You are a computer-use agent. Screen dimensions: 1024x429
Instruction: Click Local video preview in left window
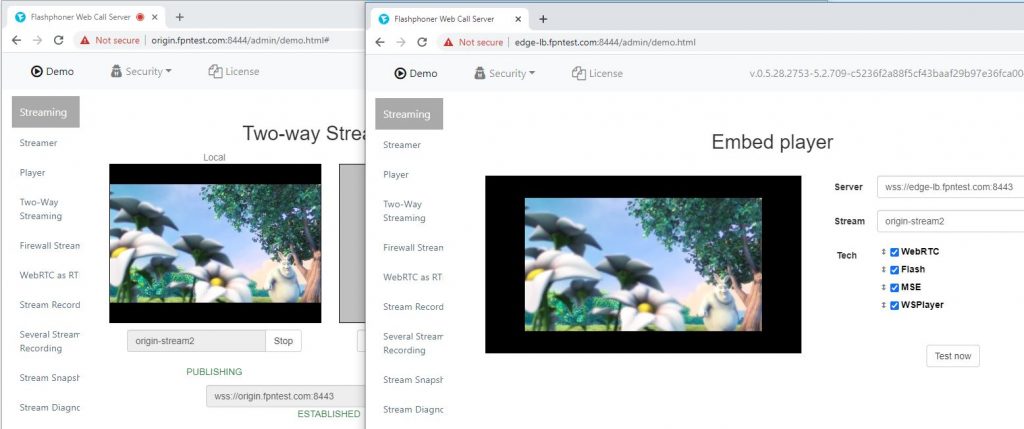215,243
